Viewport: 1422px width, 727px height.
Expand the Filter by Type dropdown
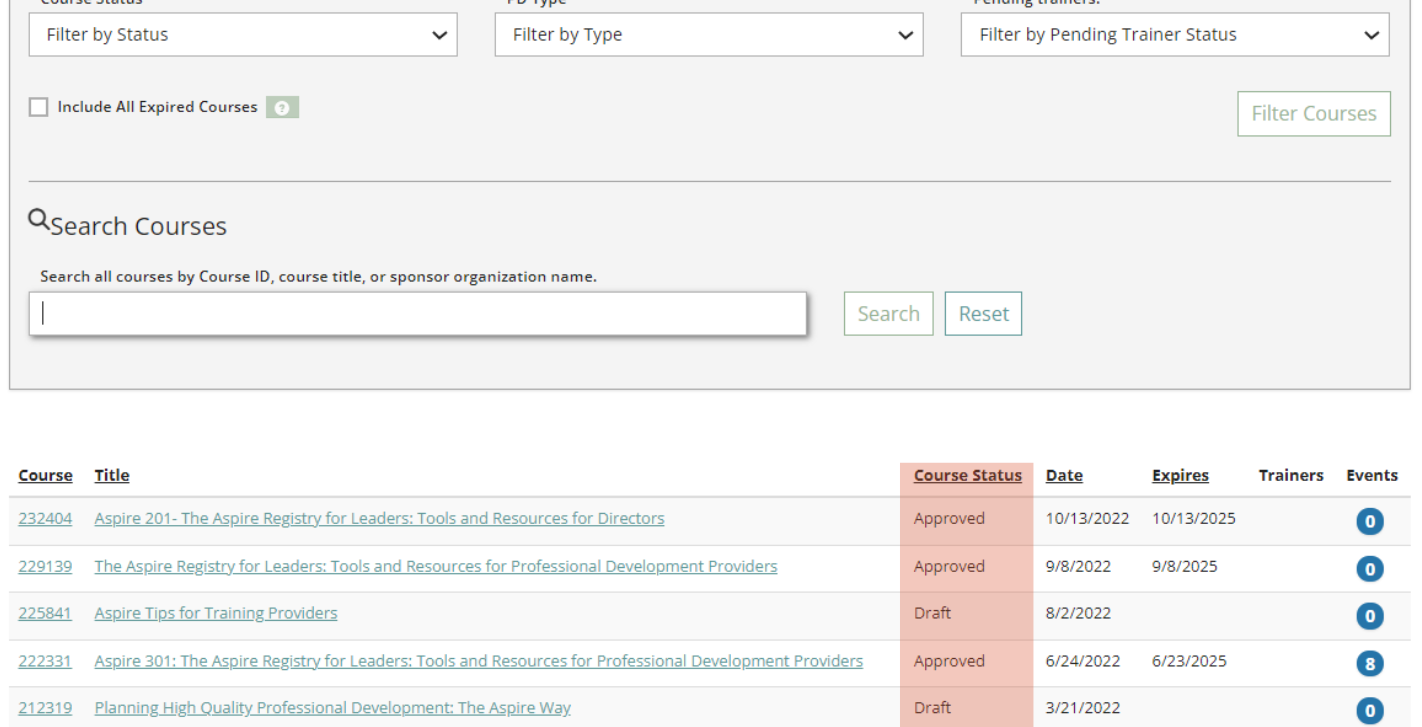[x=708, y=35]
